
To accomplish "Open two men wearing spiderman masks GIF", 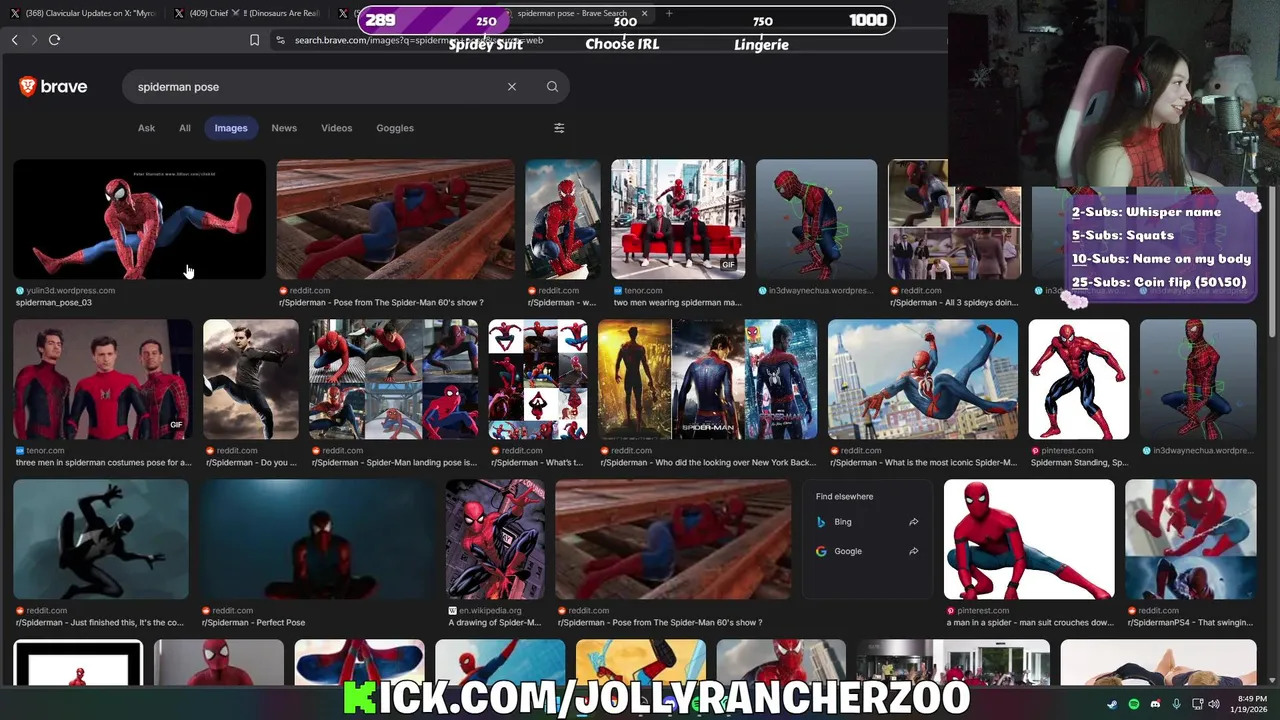I will click(678, 219).
